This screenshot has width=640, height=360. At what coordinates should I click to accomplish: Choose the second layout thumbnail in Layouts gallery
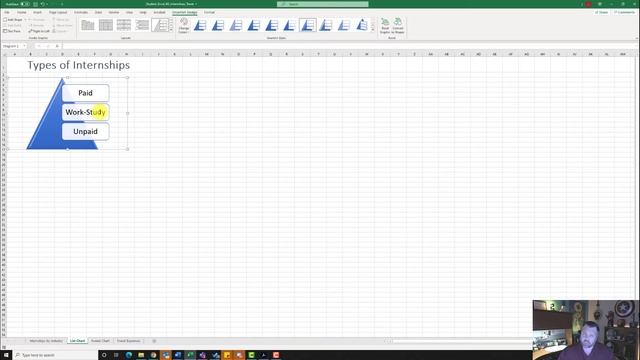coord(106,25)
